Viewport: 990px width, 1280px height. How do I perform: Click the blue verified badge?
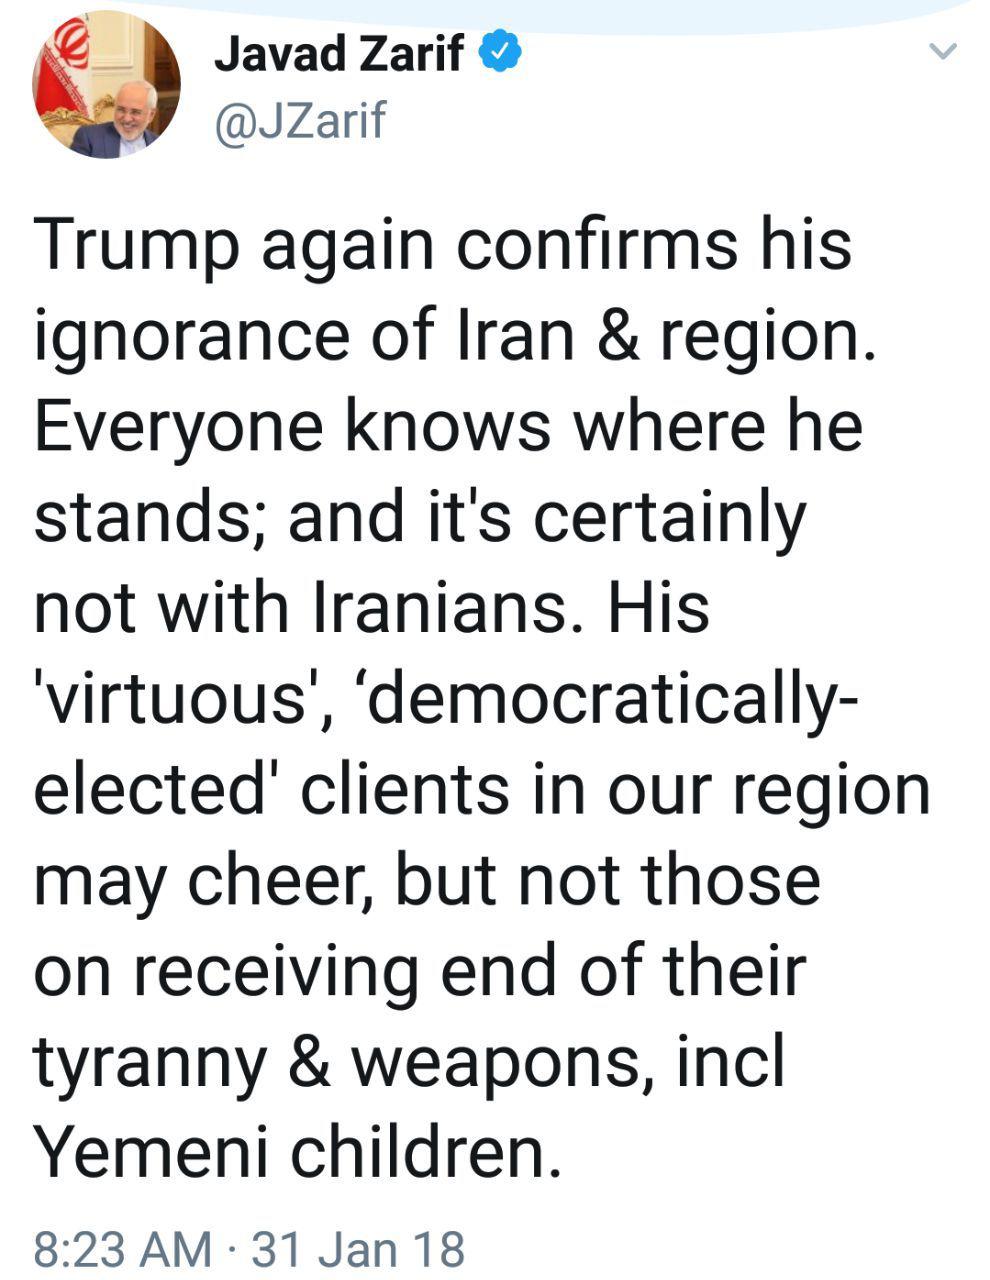click(x=499, y=51)
